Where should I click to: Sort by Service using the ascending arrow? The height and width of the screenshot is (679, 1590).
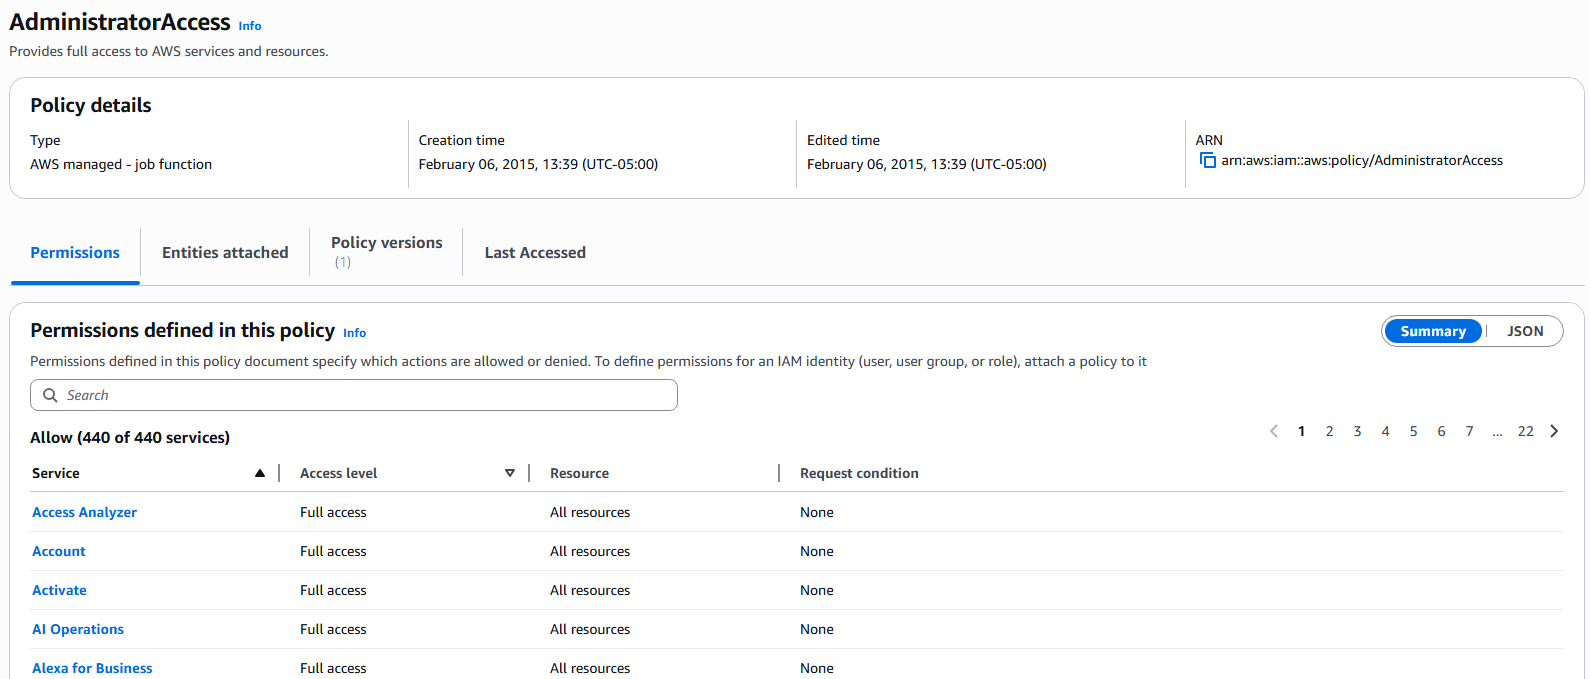tap(260, 473)
